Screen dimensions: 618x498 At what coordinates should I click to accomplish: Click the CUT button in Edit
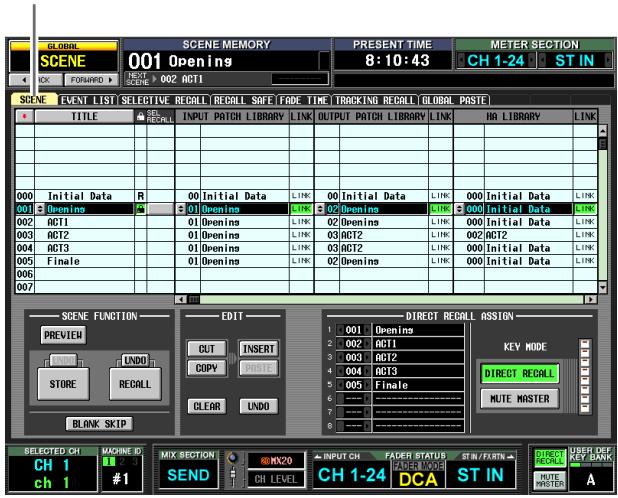207,349
